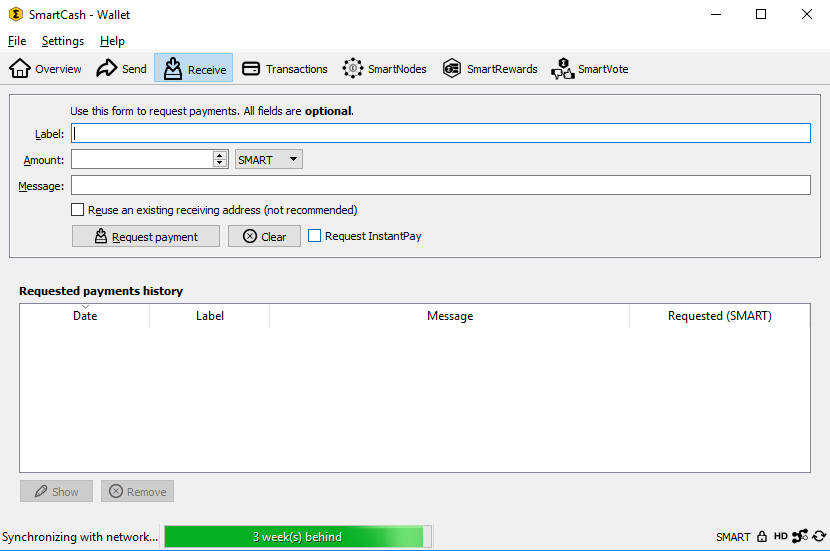This screenshot has width=830, height=551.
Task: Open the Help menu
Action: point(112,41)
